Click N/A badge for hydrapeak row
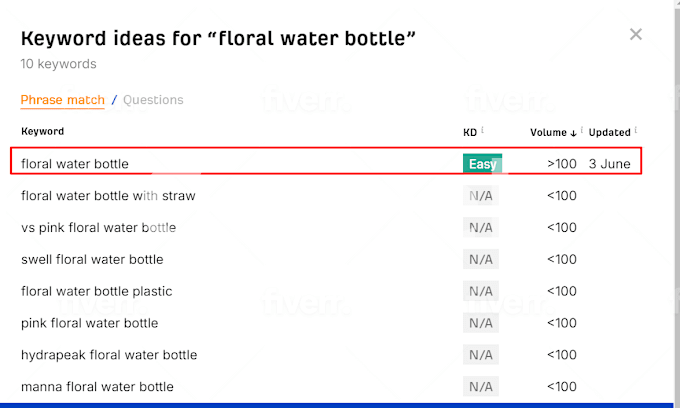The height and width of the screenshot is (408, 680). (481, 355)
